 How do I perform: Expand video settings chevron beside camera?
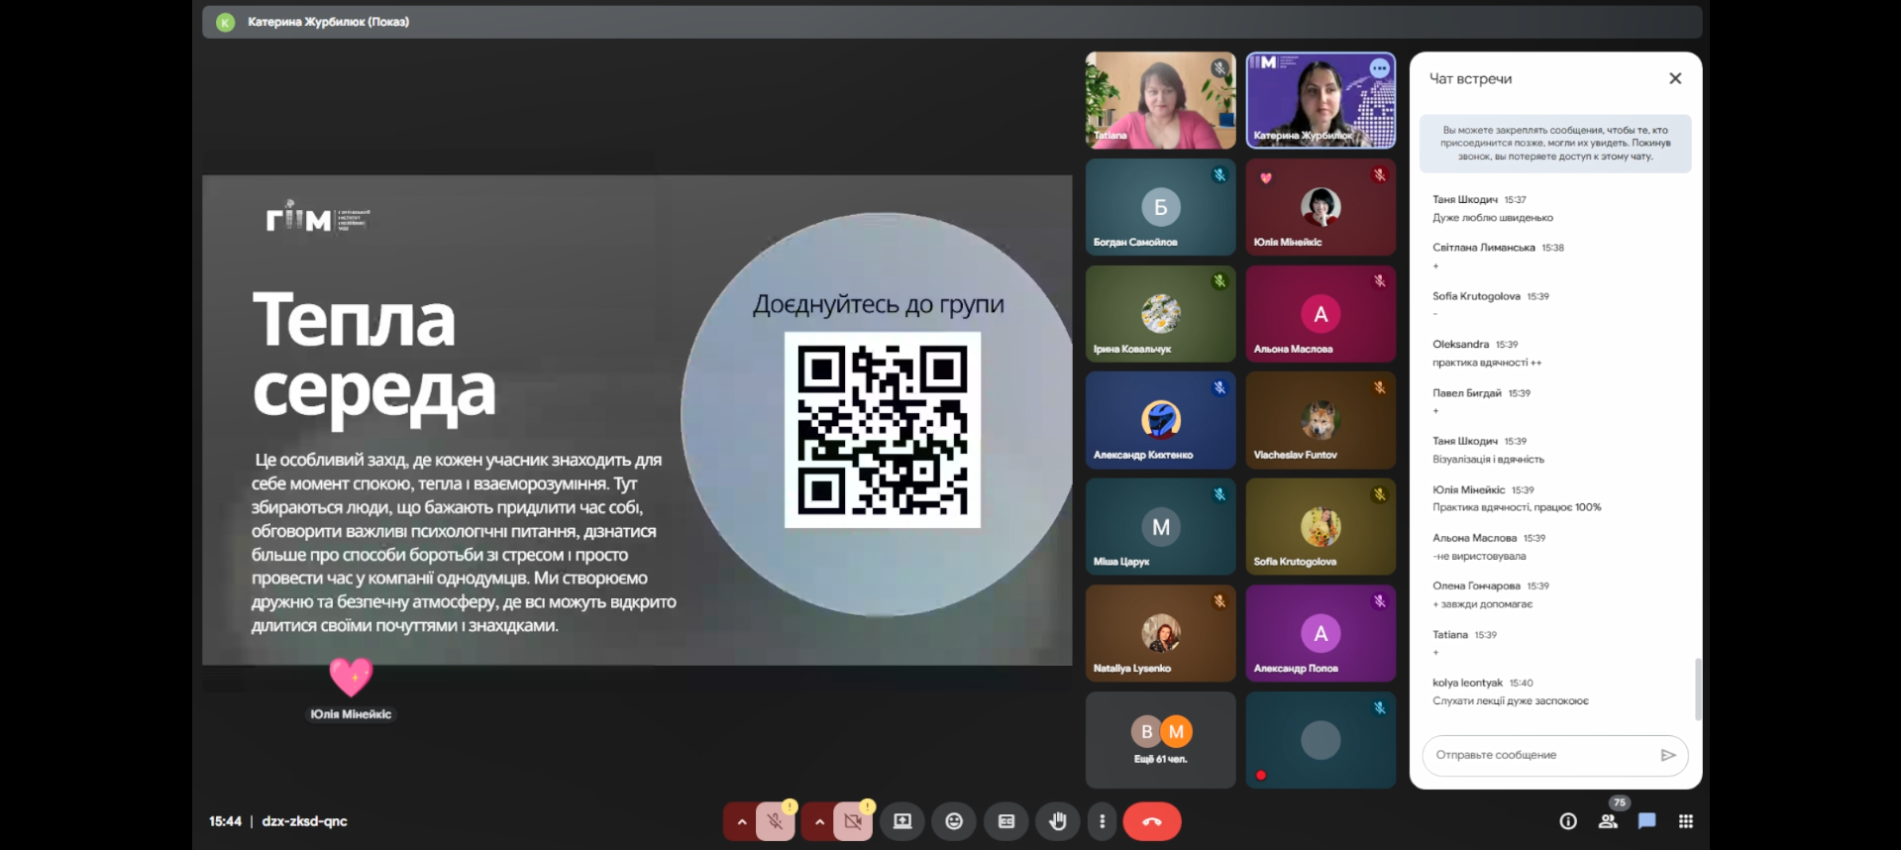(x=819, y=822)
